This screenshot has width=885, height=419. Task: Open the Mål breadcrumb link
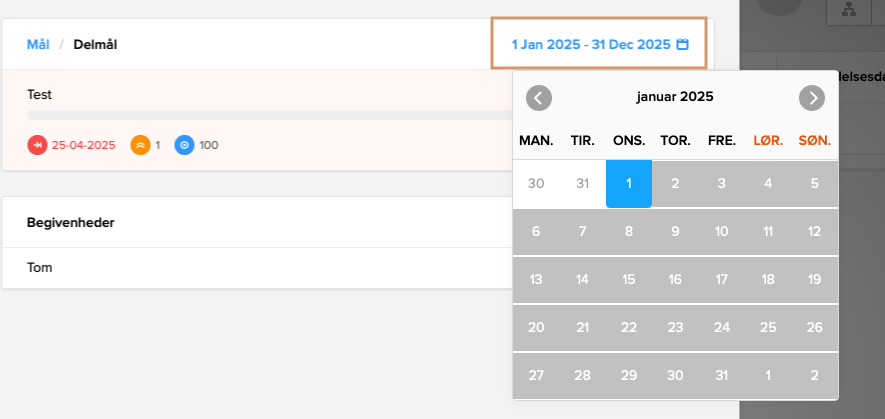coord(39,44)
